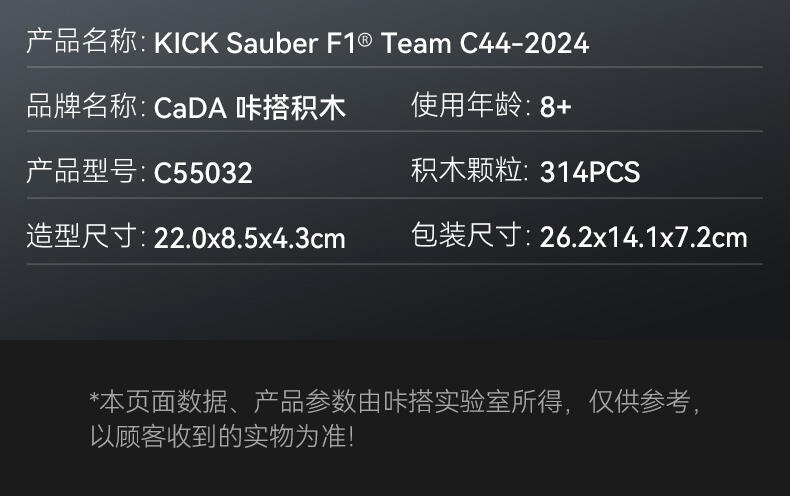Select the 22.0x8.5x4.3cm model size value
790x496 pixels.
tap(249, 239)
